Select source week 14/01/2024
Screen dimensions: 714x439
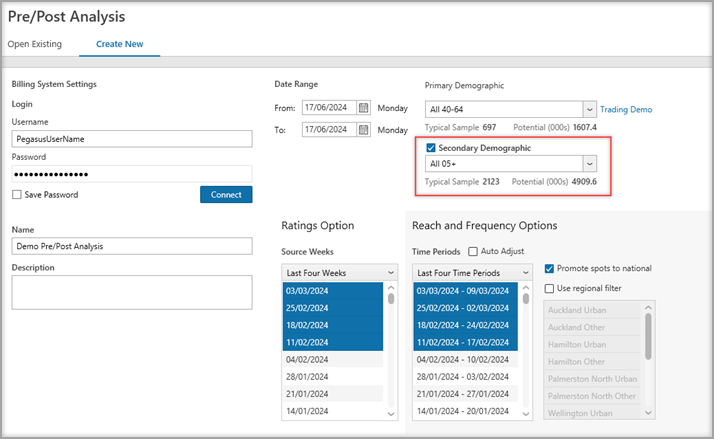click(x=333, y=411)
